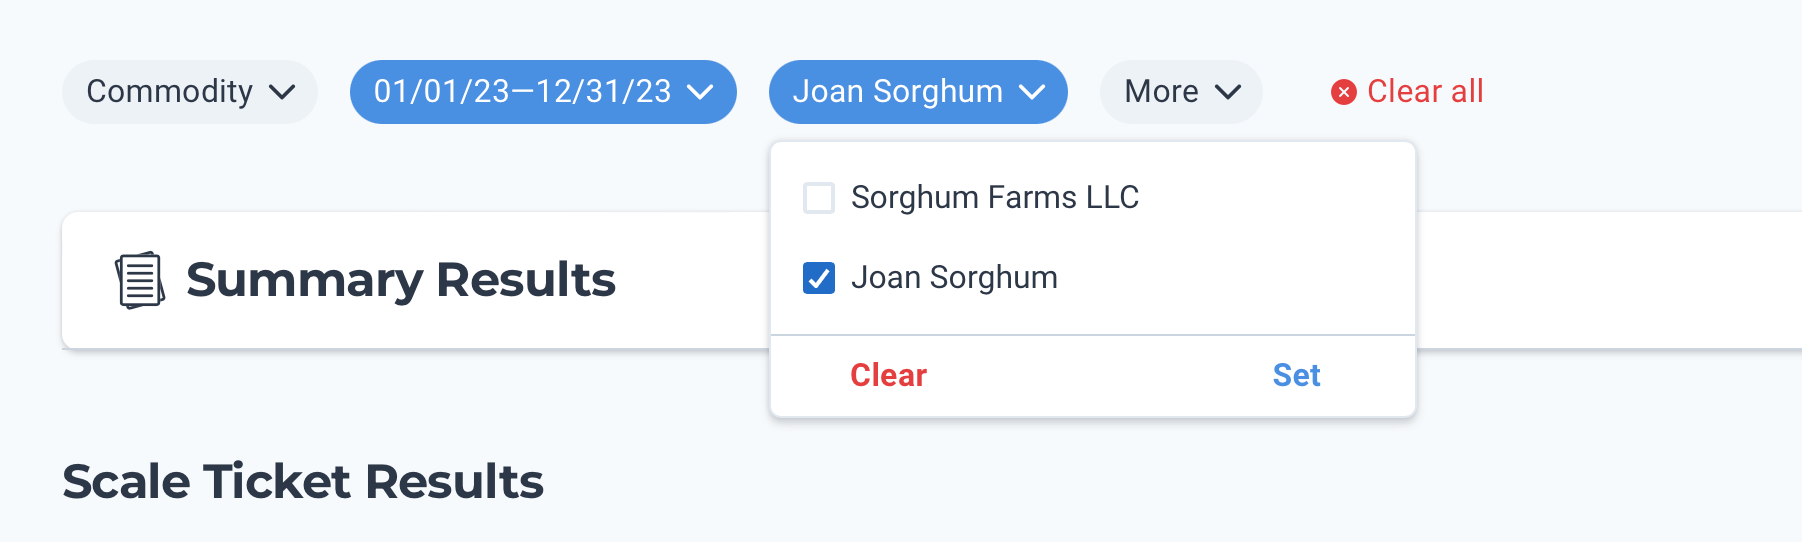Click the chevron arrow next to More
Viewport: 1802px width, 542px height.
tap(1228, 92)
